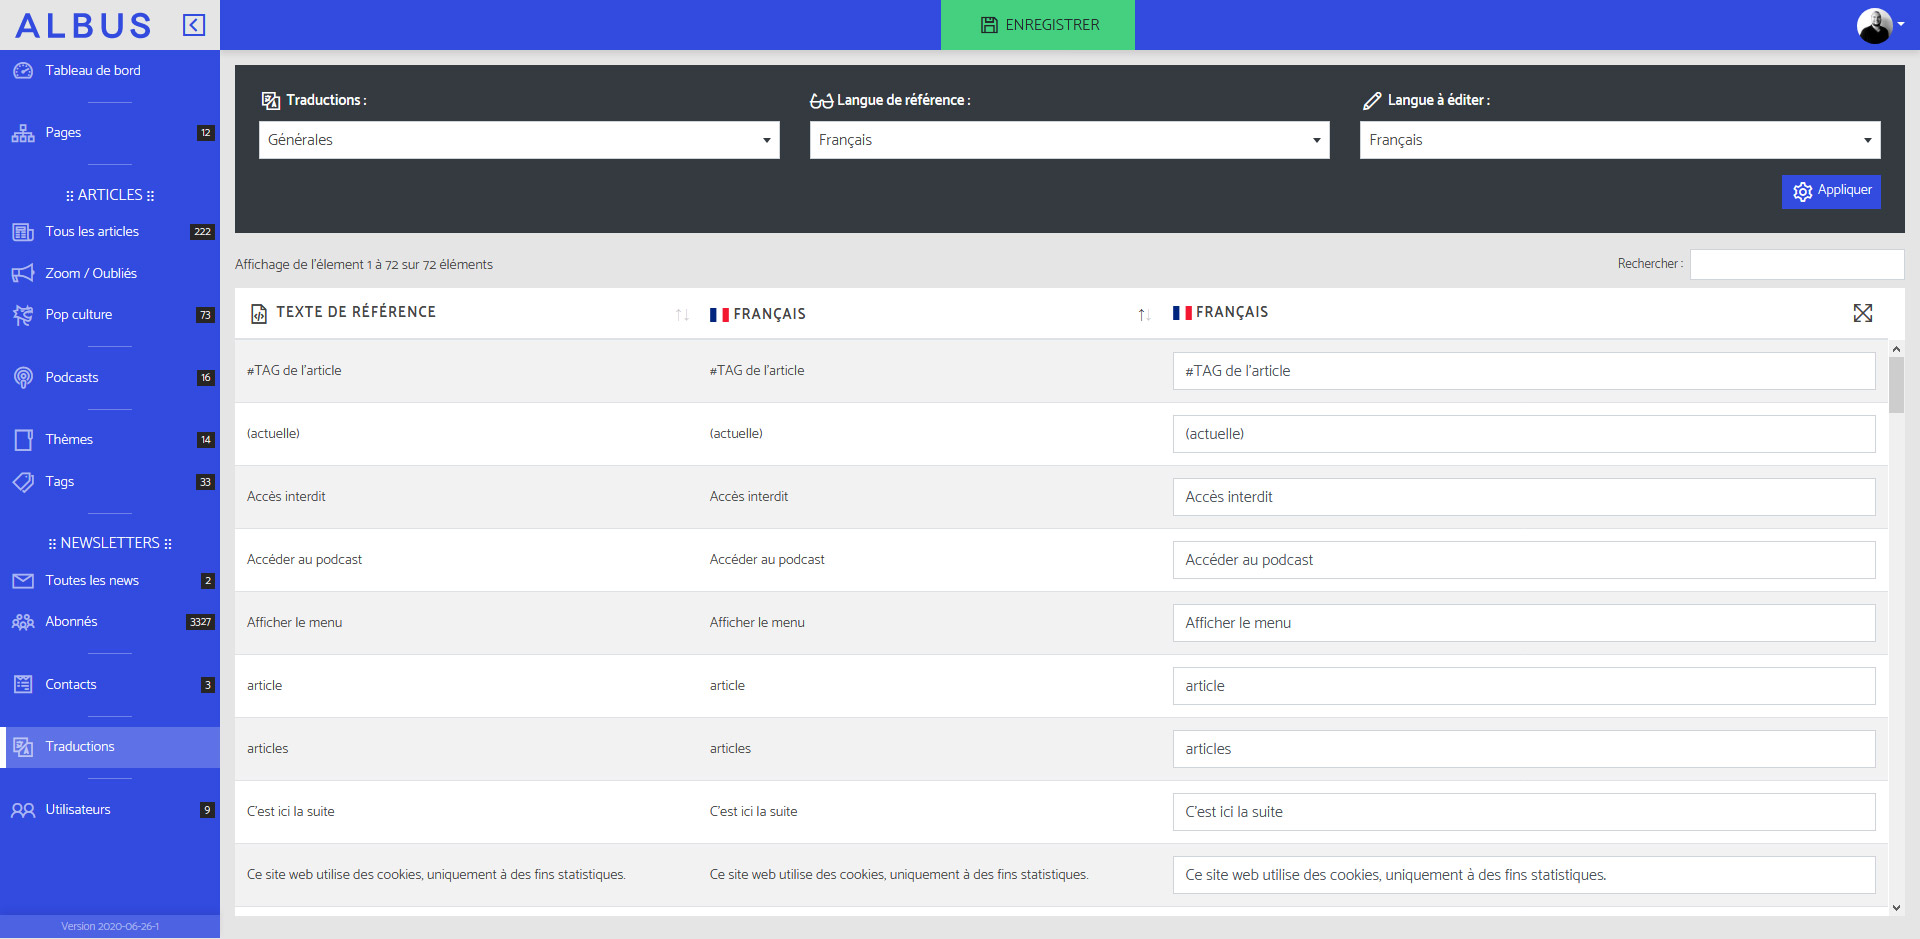Edit the 'article' translation field
Screen dimensions: 1920x939
[x=1524, y=686]
